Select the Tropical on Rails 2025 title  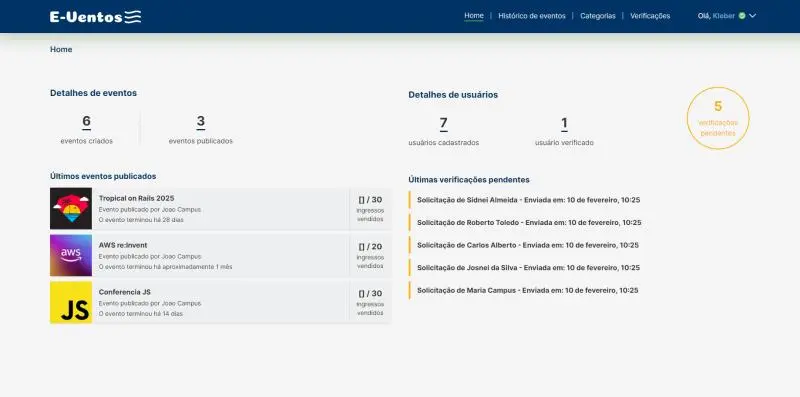pos(136,198)
